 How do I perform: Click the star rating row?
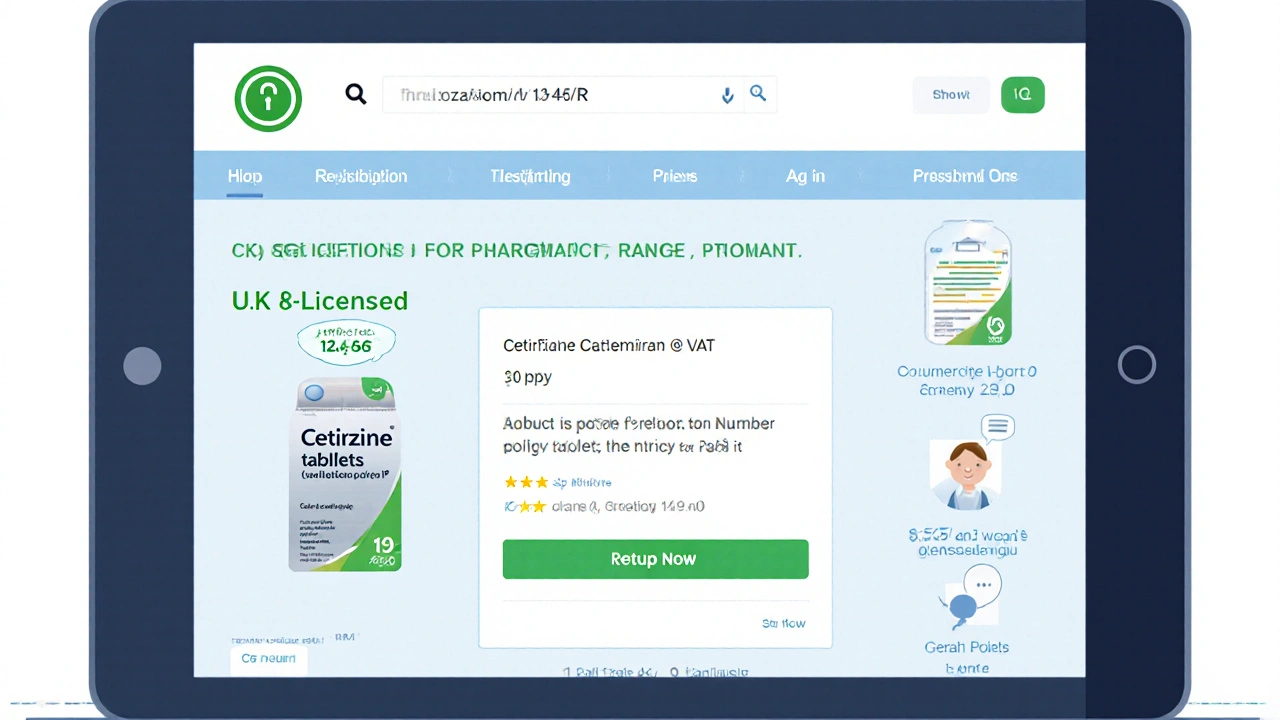point(557,482)
